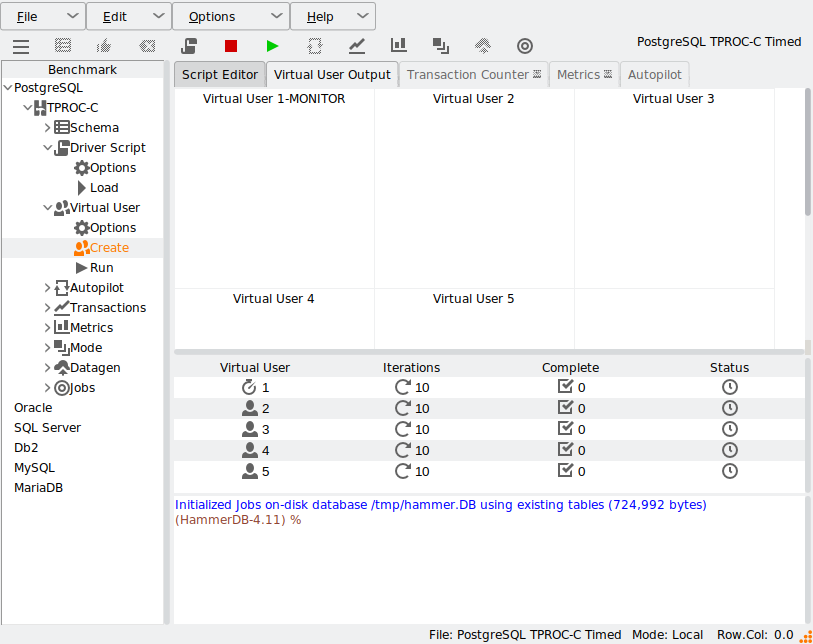The width and height of the screenshot is (813, 644).
Task: Switch to the Transaction Counter tab
Action: pos(474,75)
